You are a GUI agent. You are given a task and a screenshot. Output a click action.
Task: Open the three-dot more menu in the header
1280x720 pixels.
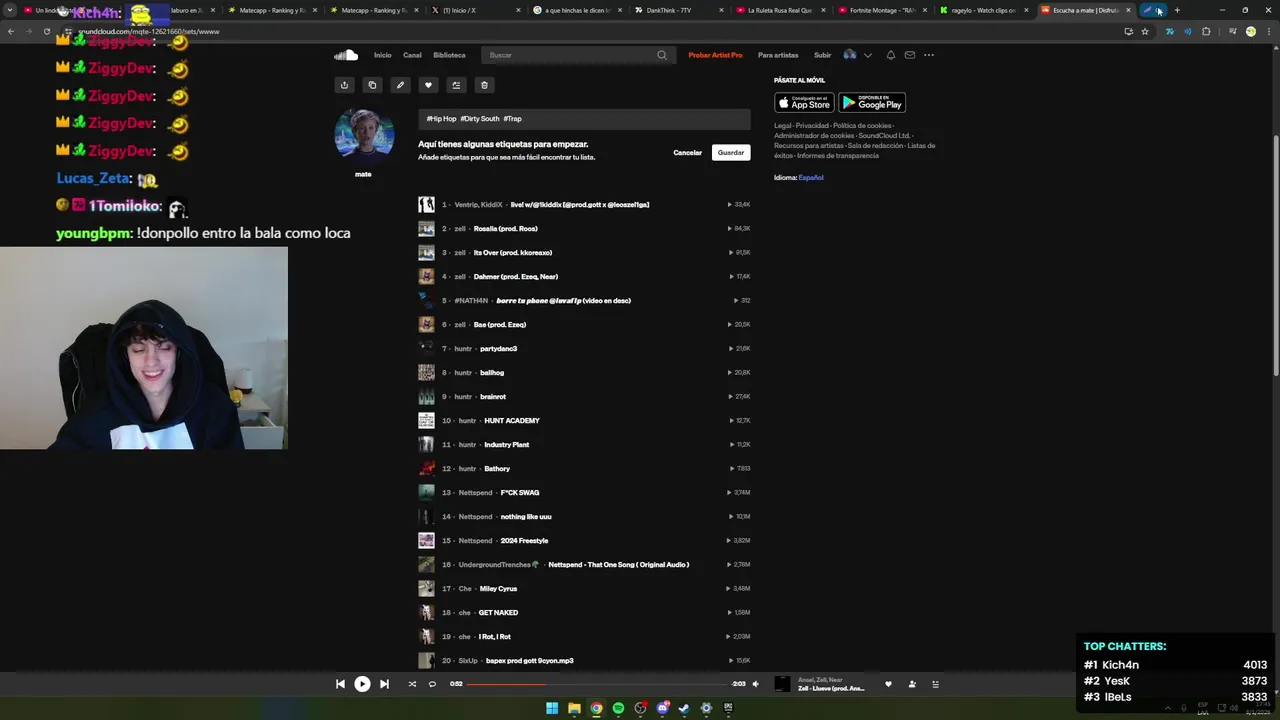point(929,55)
